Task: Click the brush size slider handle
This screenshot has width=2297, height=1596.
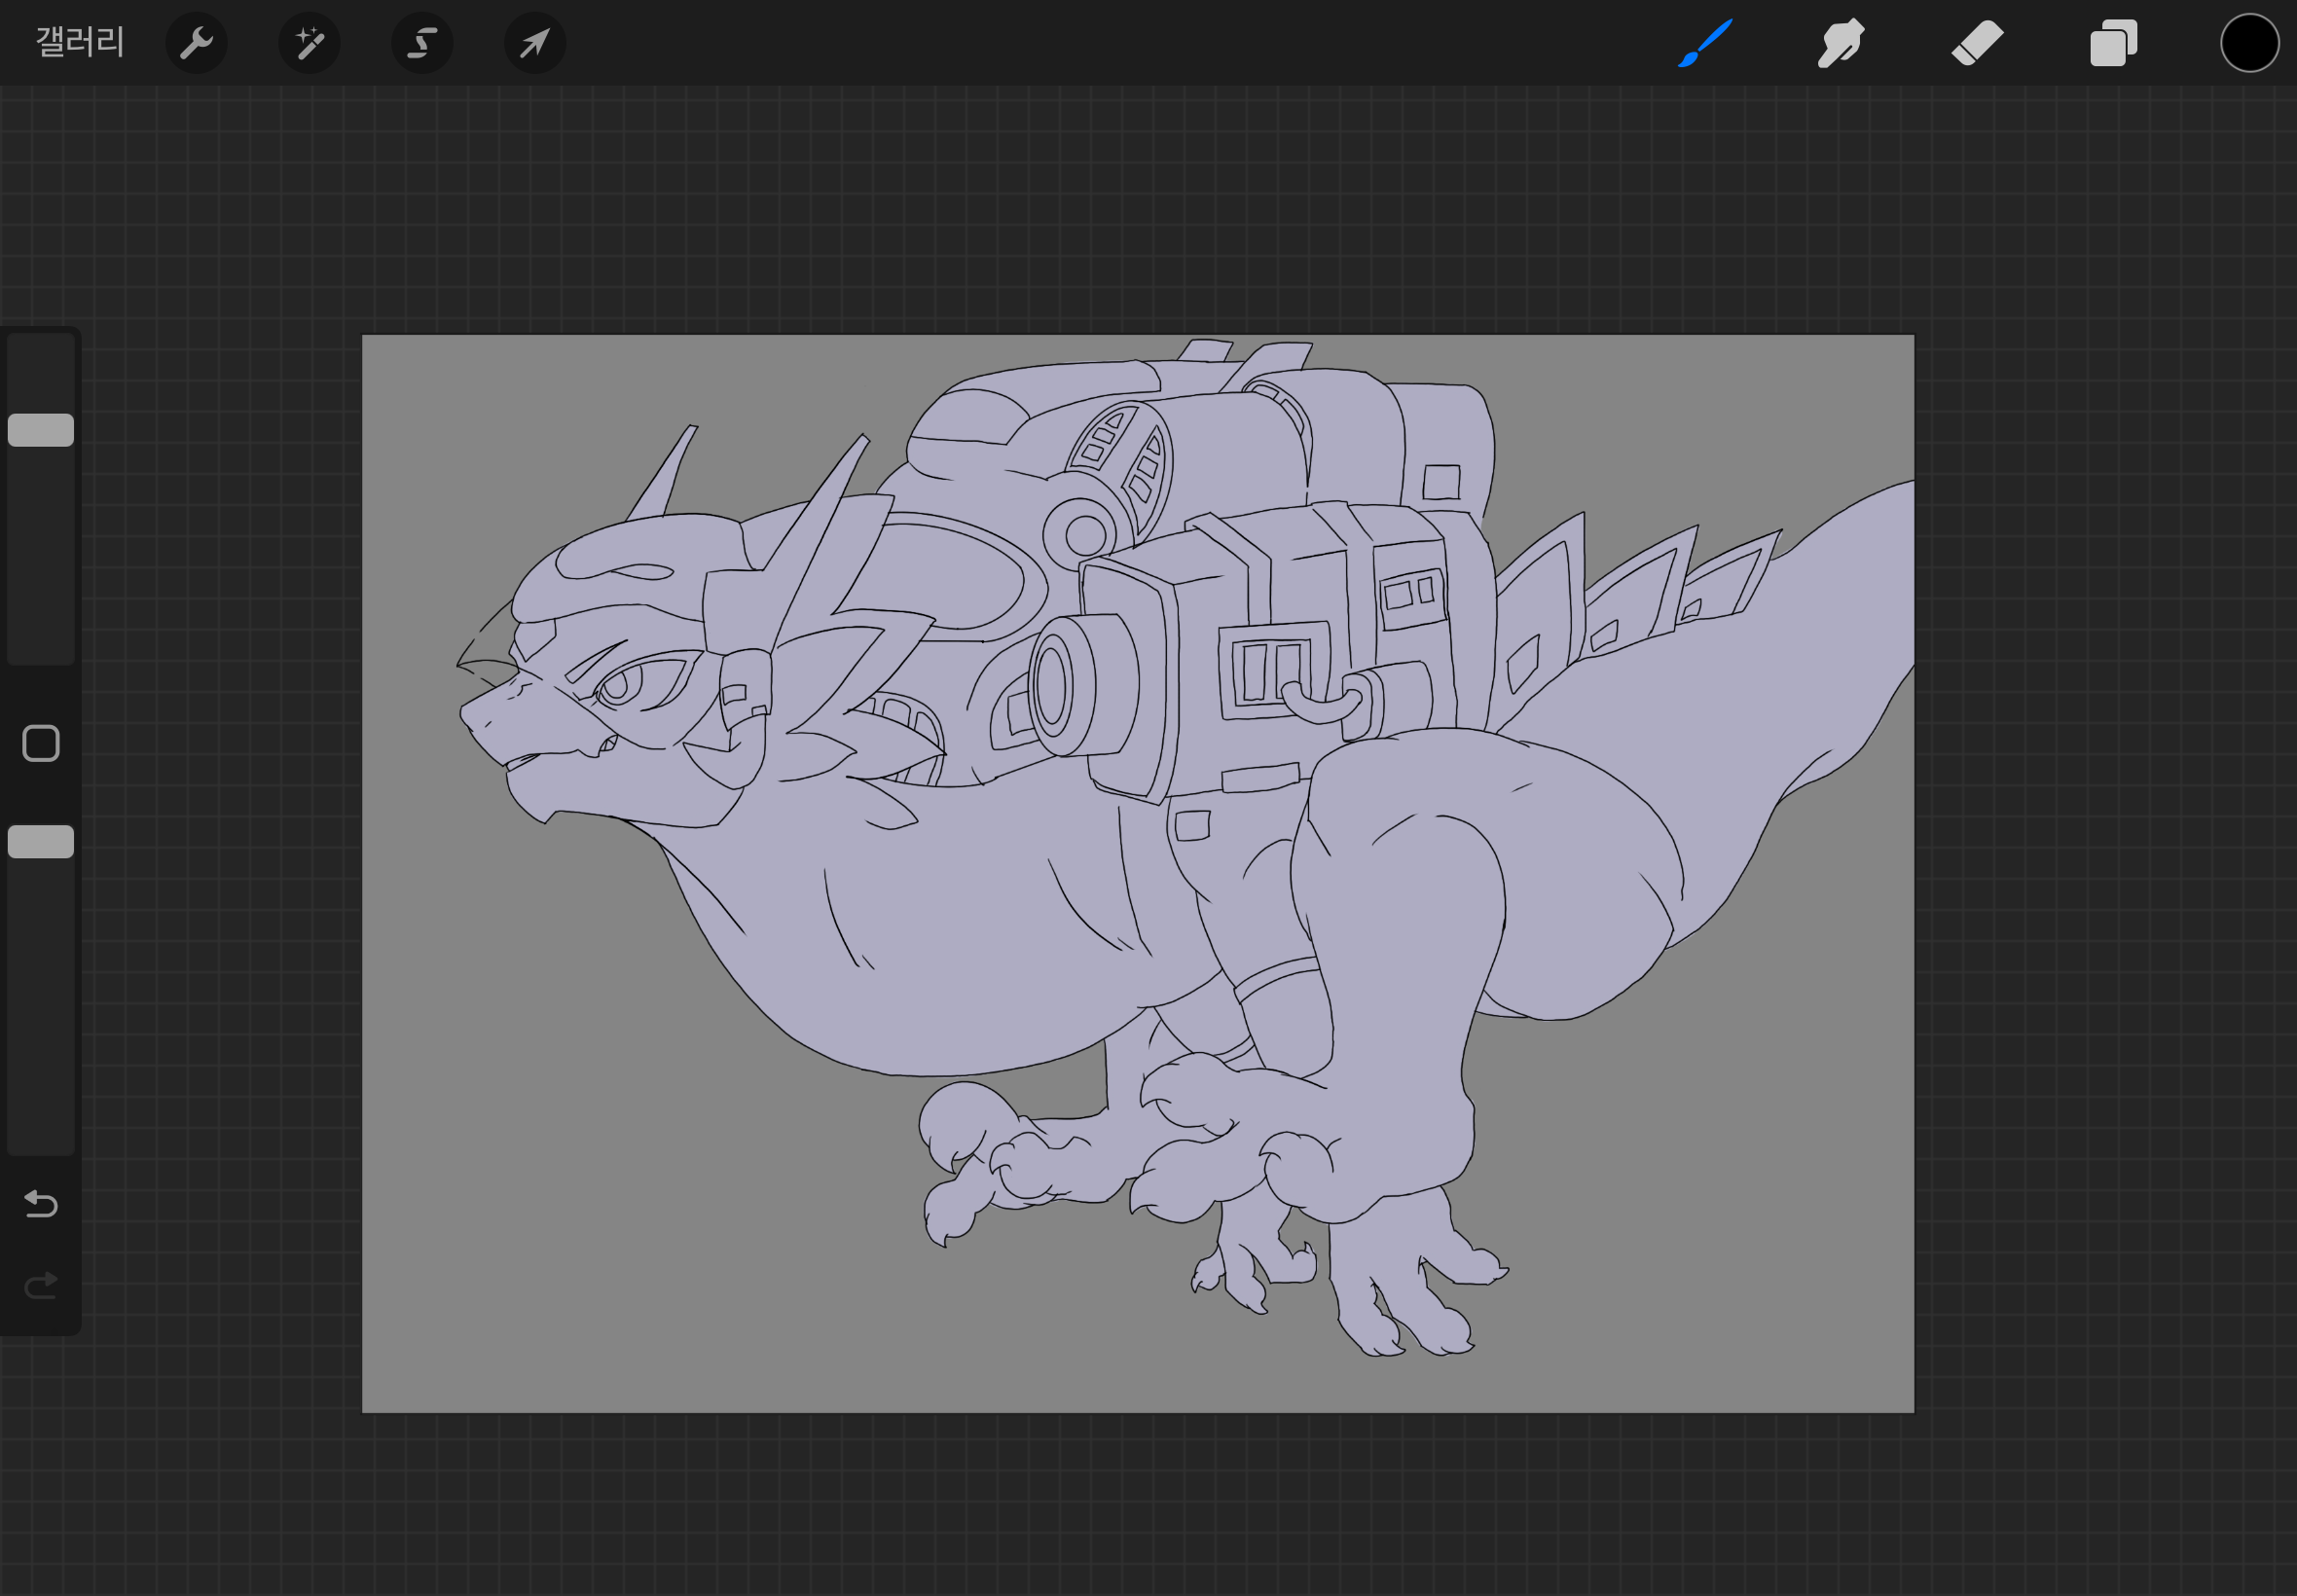Action: (41, 430)
